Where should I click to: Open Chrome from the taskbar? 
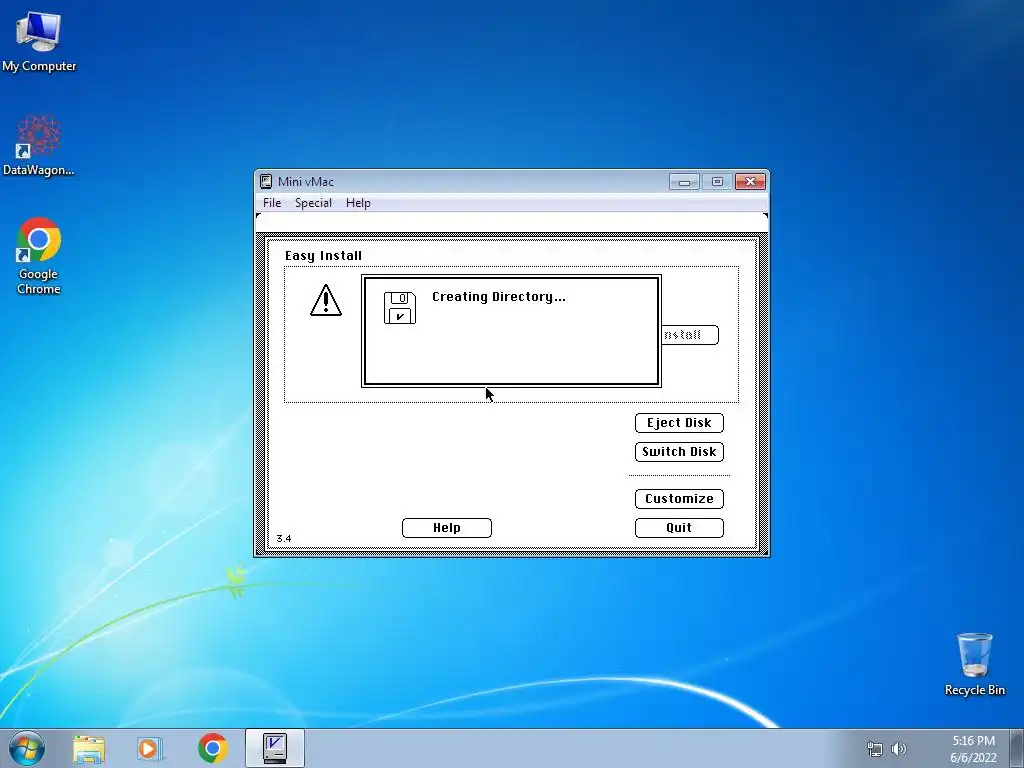point(212,749)
